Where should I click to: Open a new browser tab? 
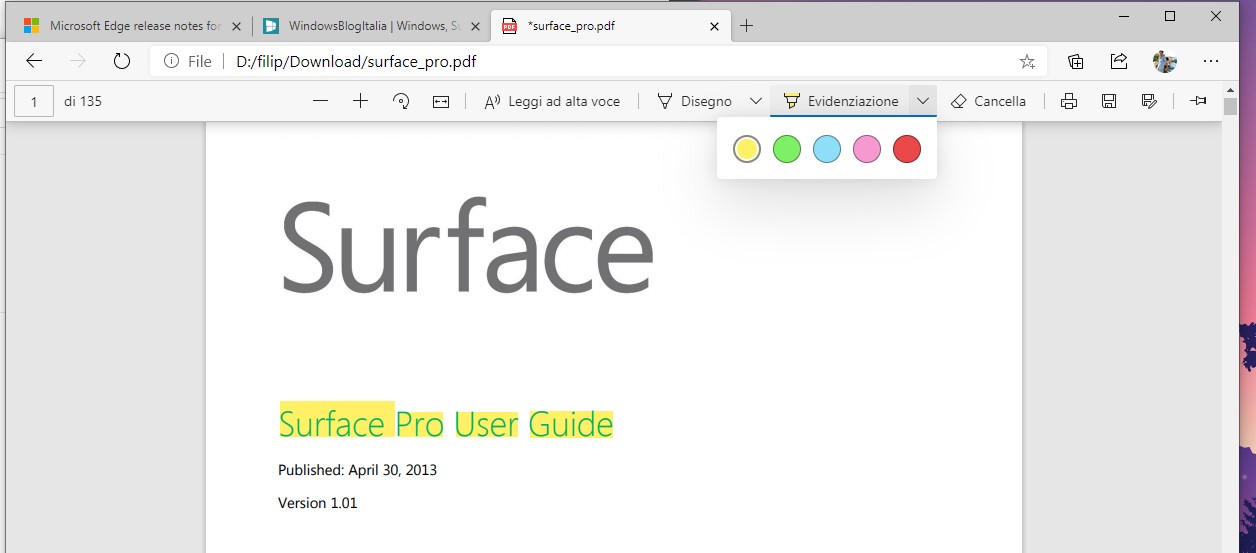click(746, 26)
